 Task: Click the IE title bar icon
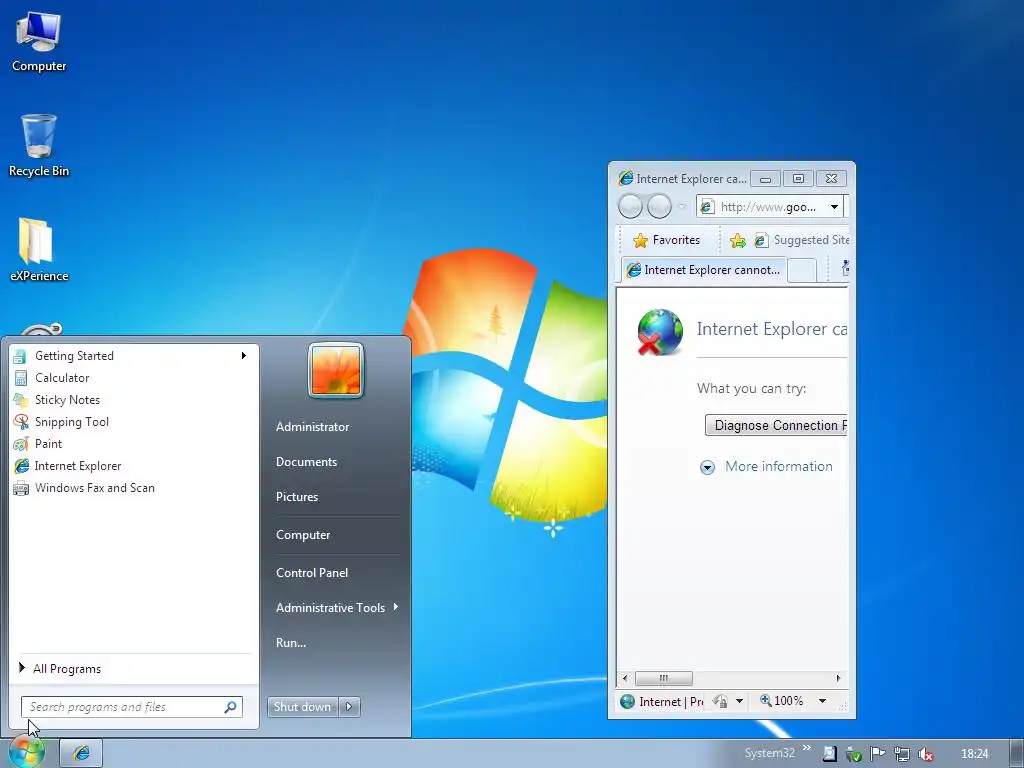[626, 178]
